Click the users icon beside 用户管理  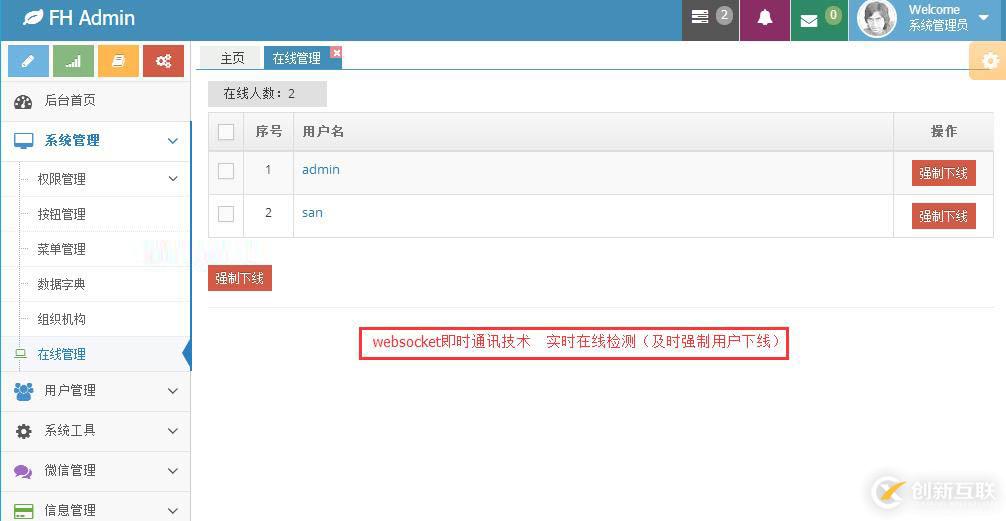click(23, 391)
